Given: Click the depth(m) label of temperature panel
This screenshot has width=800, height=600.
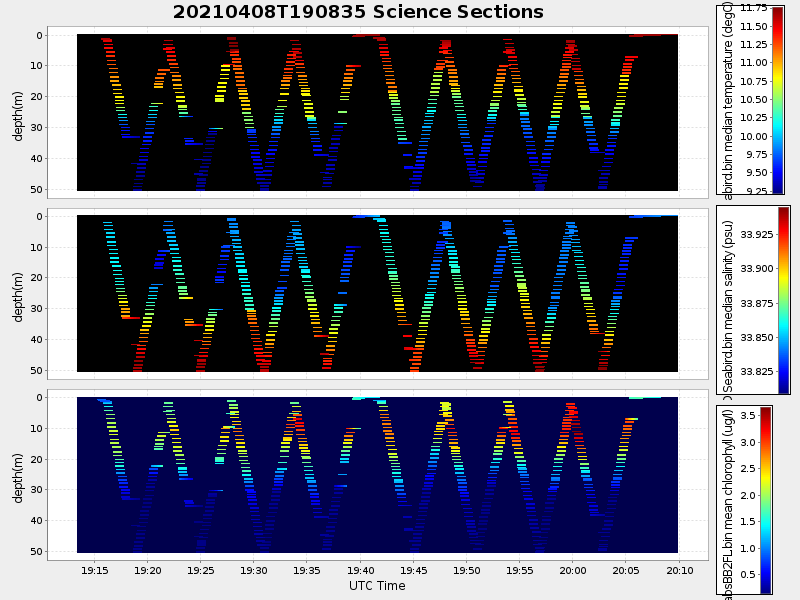Looking at the screenshot, I should [18, 113].
